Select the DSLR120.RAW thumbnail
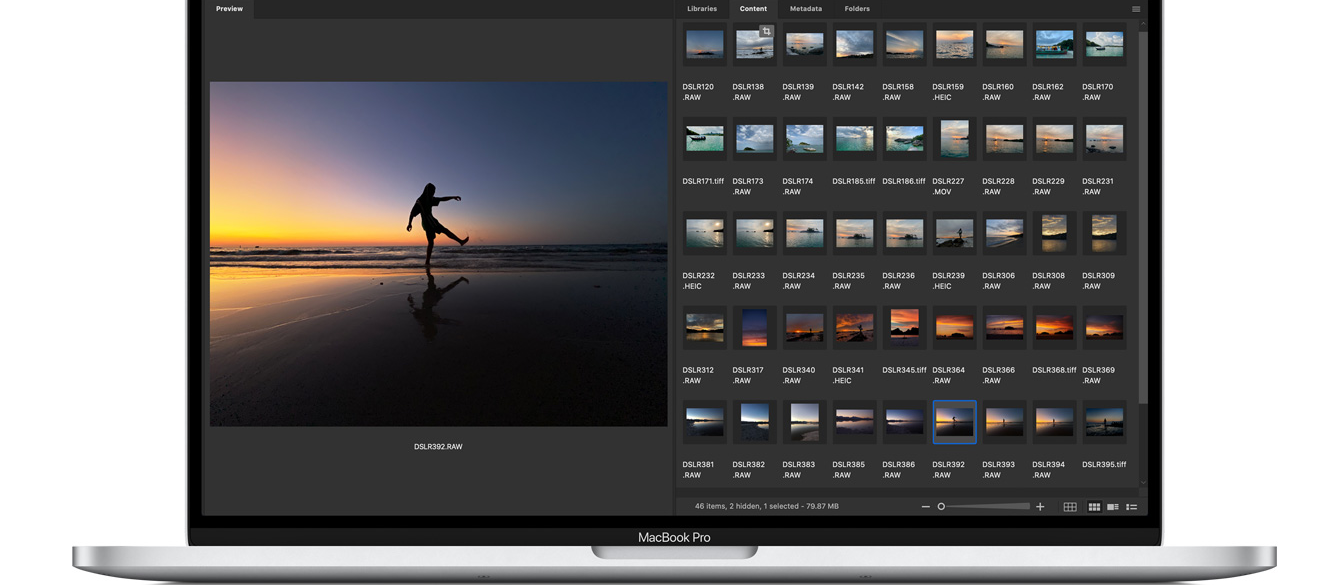This screenshot has height=585, width=1336. [704, 45]
